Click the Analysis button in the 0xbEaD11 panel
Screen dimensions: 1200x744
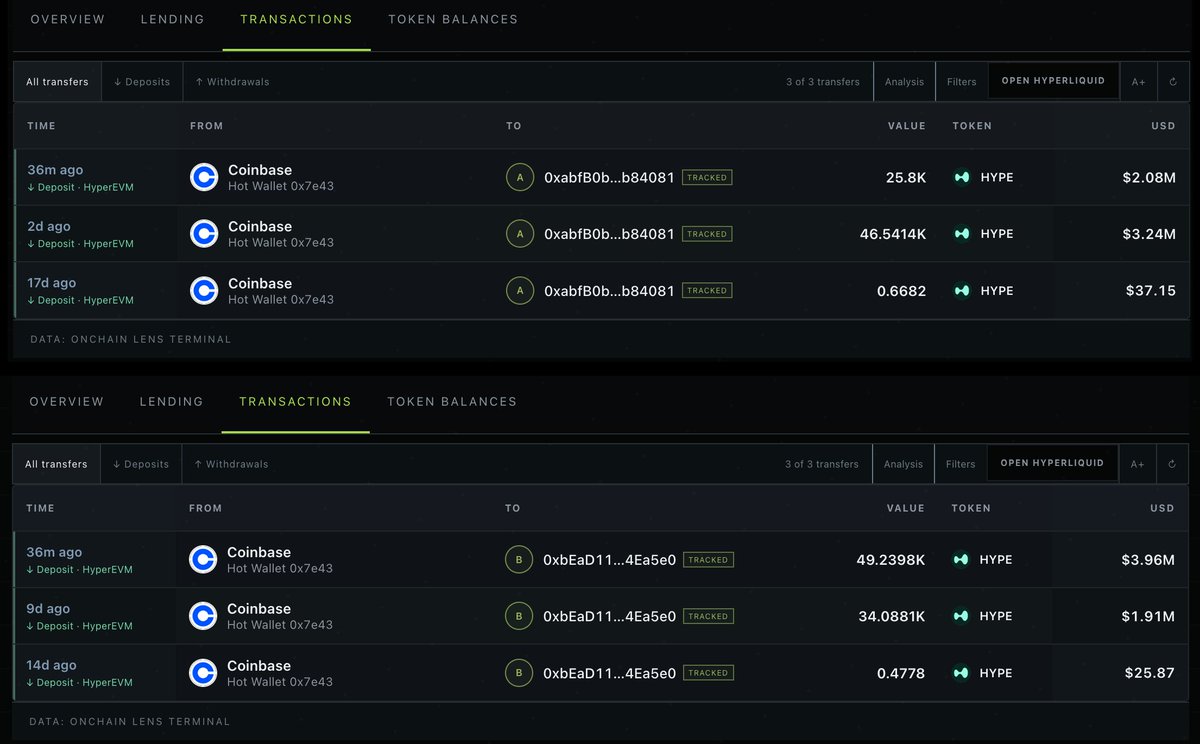point(903,464)
